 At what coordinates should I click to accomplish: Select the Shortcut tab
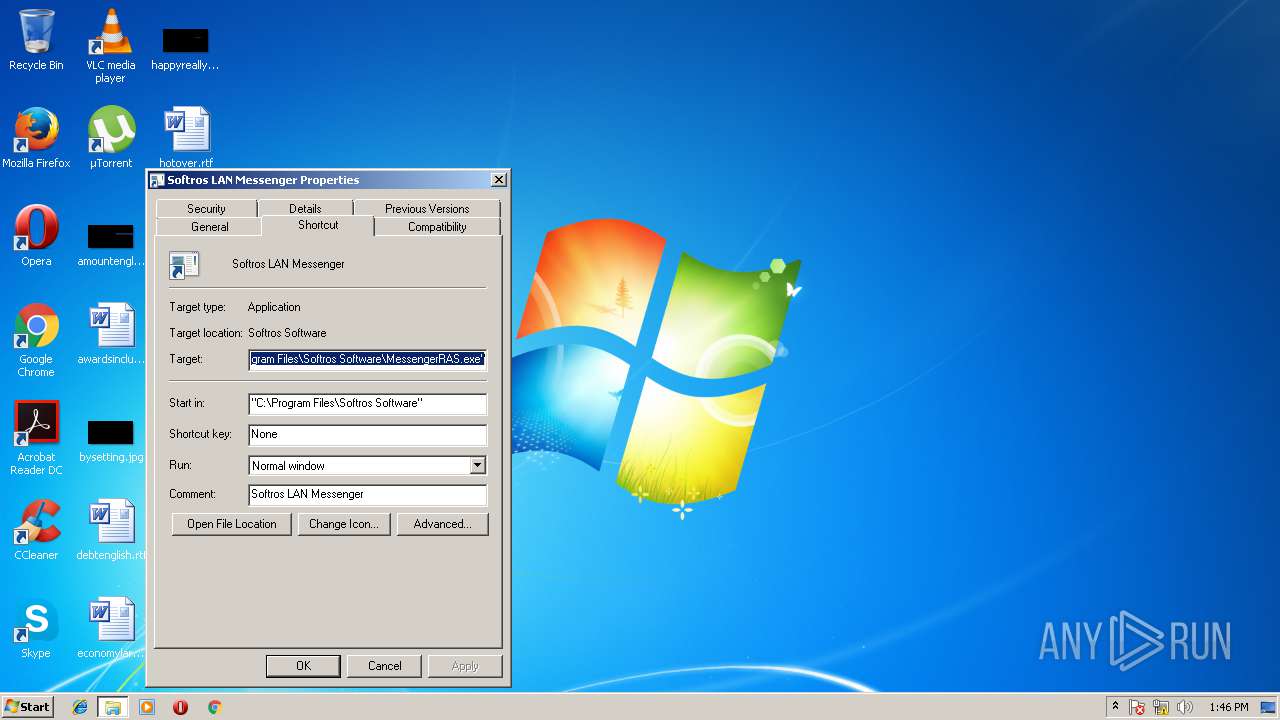(x=318, y=225)
